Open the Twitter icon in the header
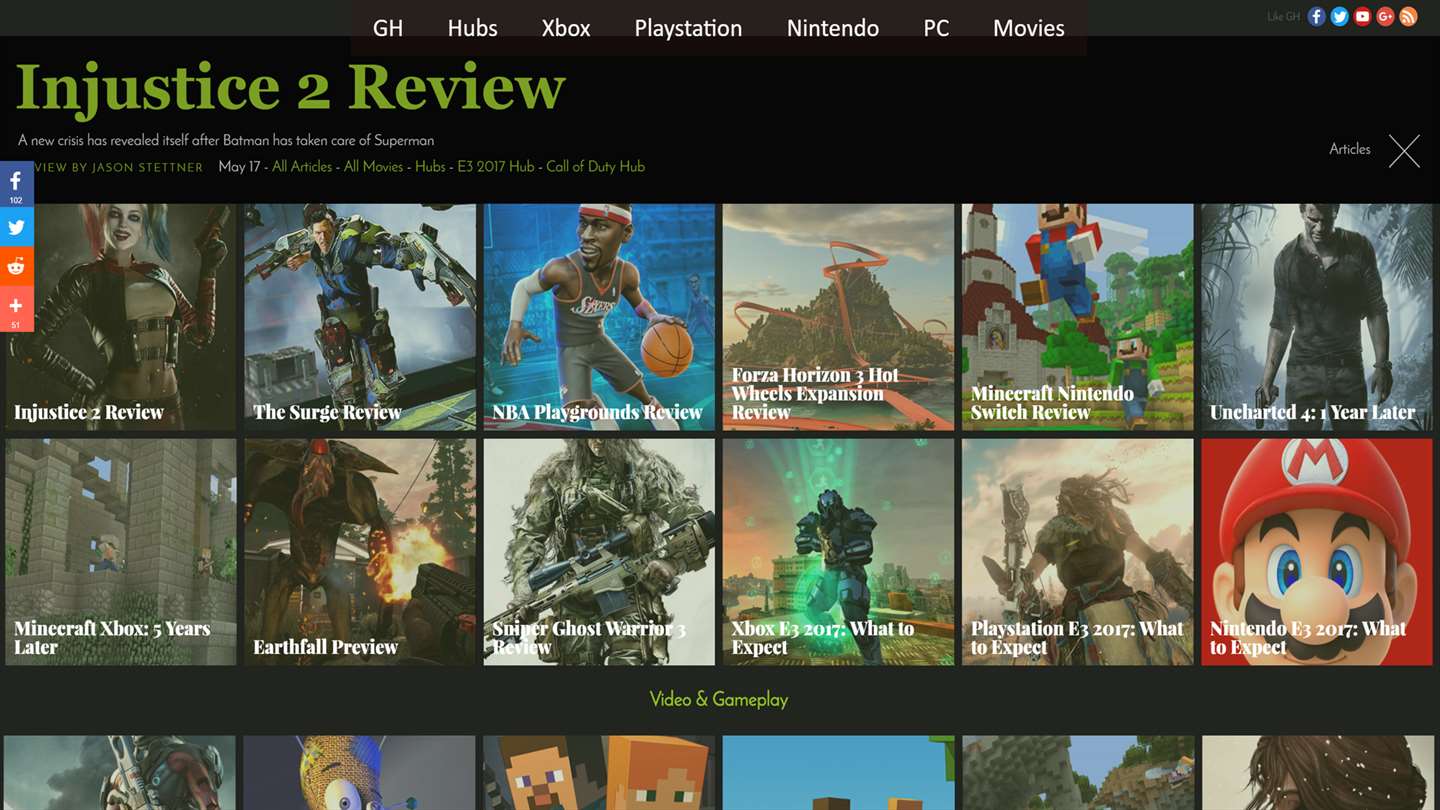The width and height of the screenshot is (1440, 810). point(1339,16)
